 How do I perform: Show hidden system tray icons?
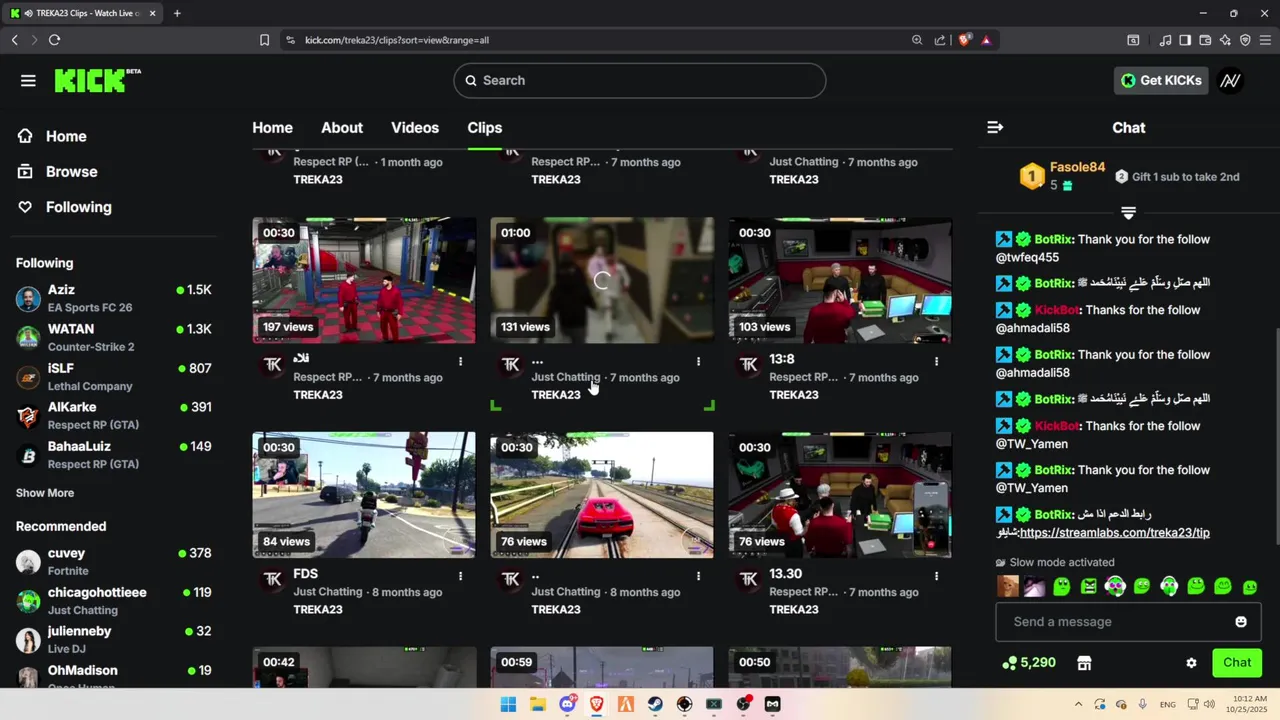pos(1077,705)
